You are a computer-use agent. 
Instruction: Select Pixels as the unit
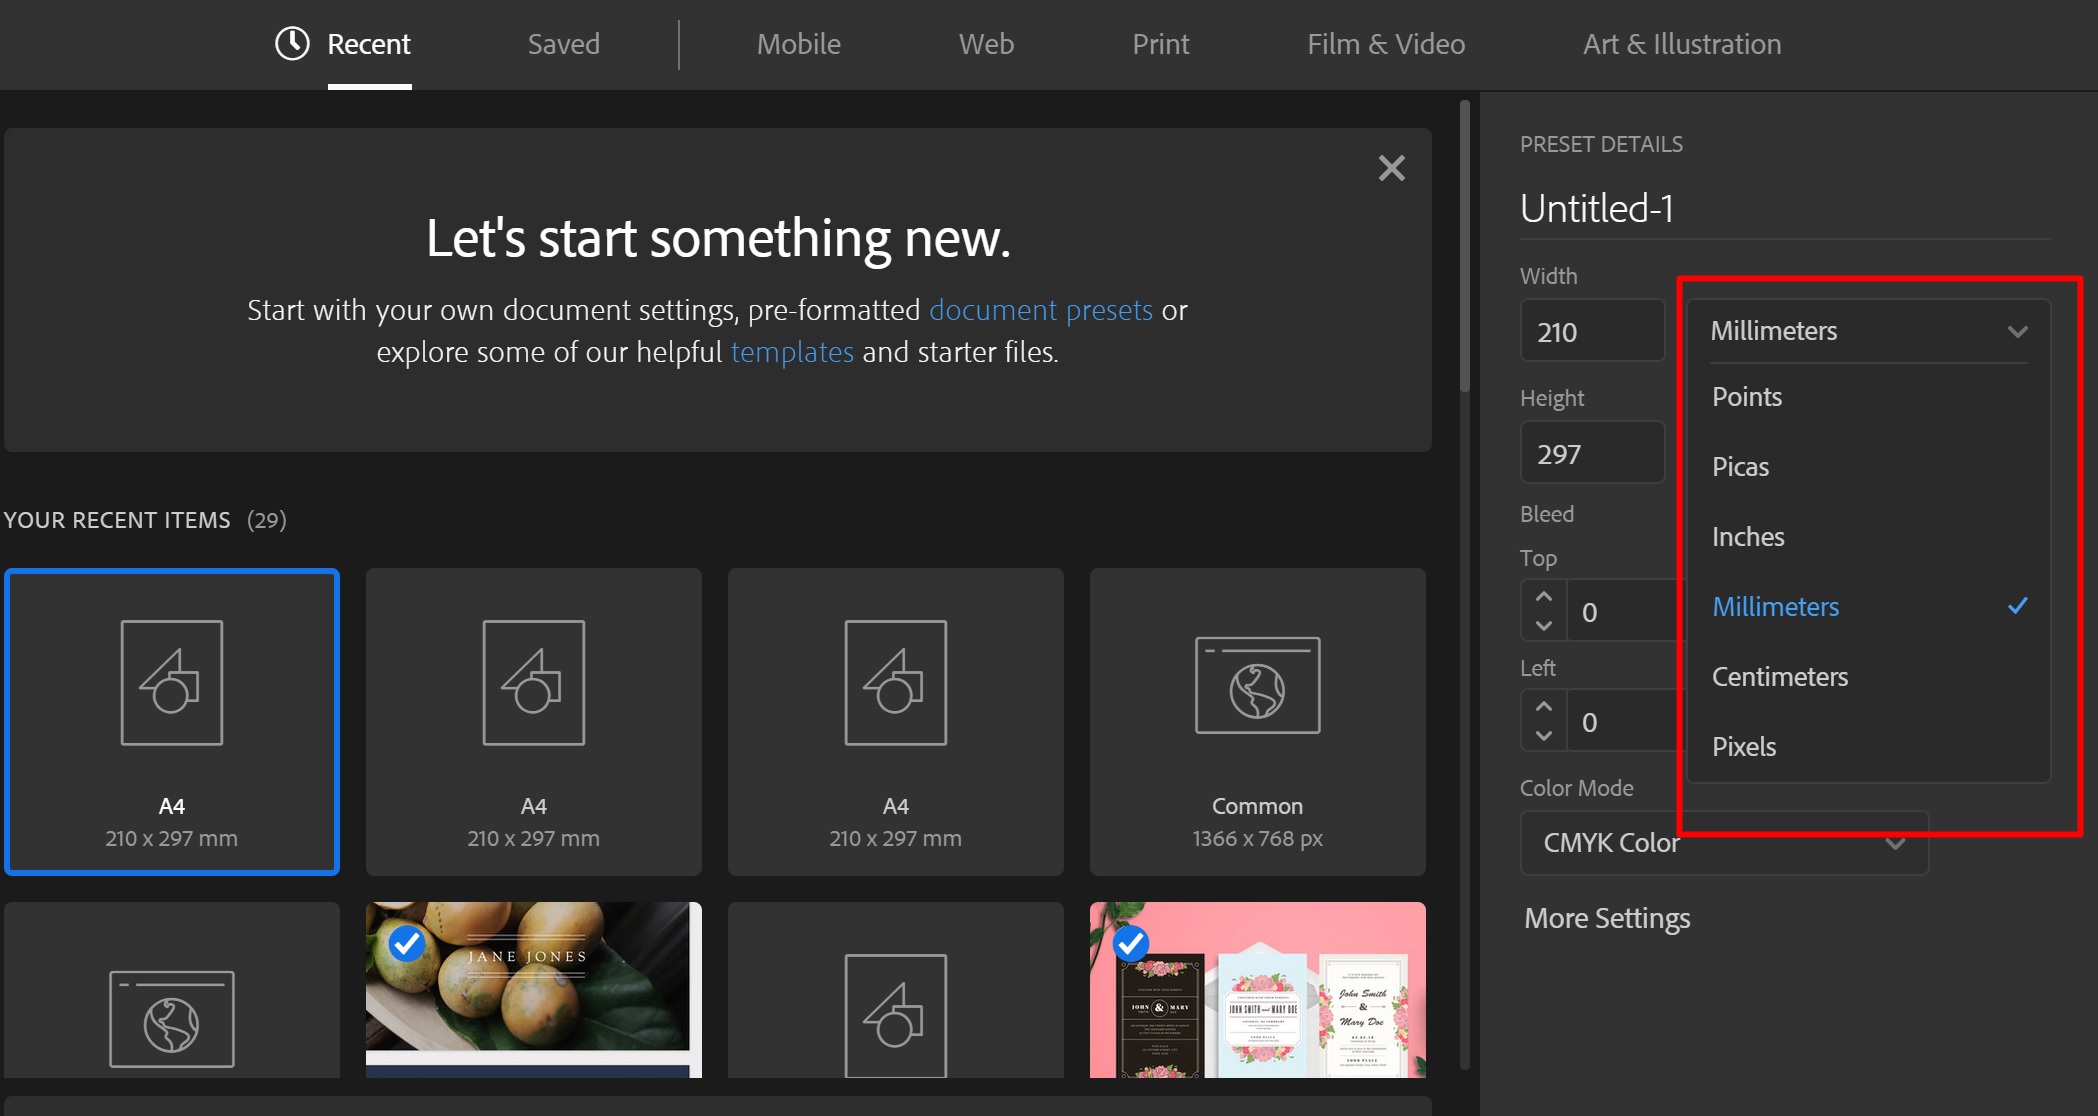[x=1868, y=747]
